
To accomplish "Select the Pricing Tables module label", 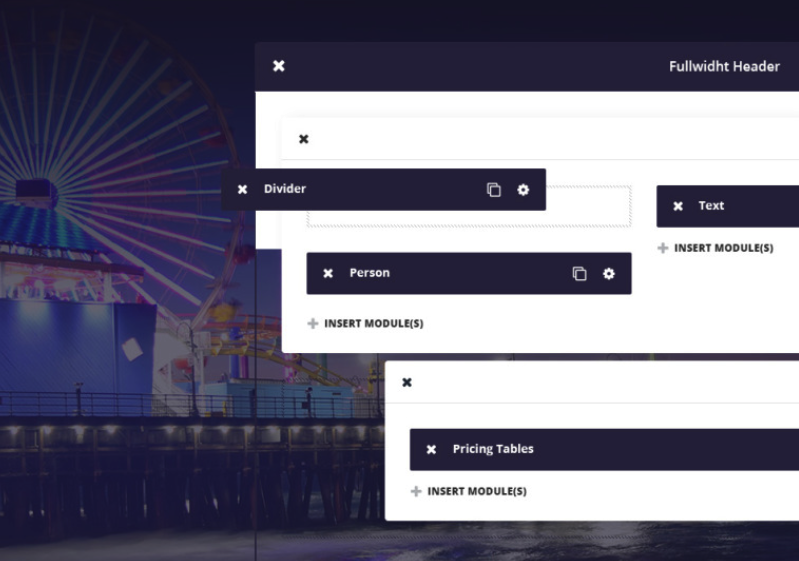I will pyautogui.click(x=493, y=449).
